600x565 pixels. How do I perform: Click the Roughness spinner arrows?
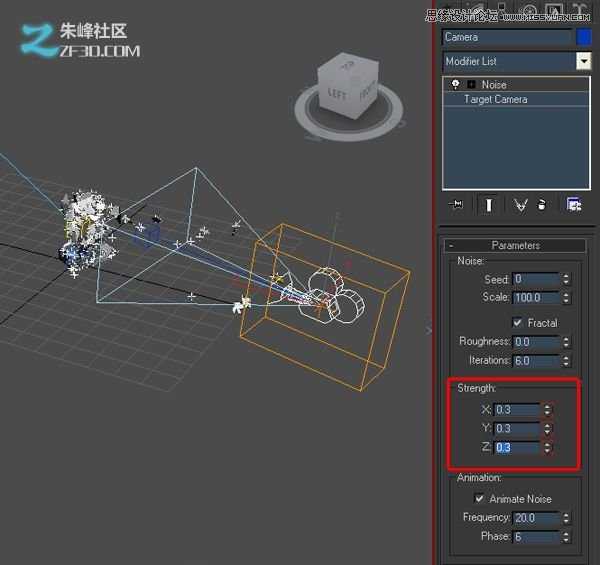566,342
